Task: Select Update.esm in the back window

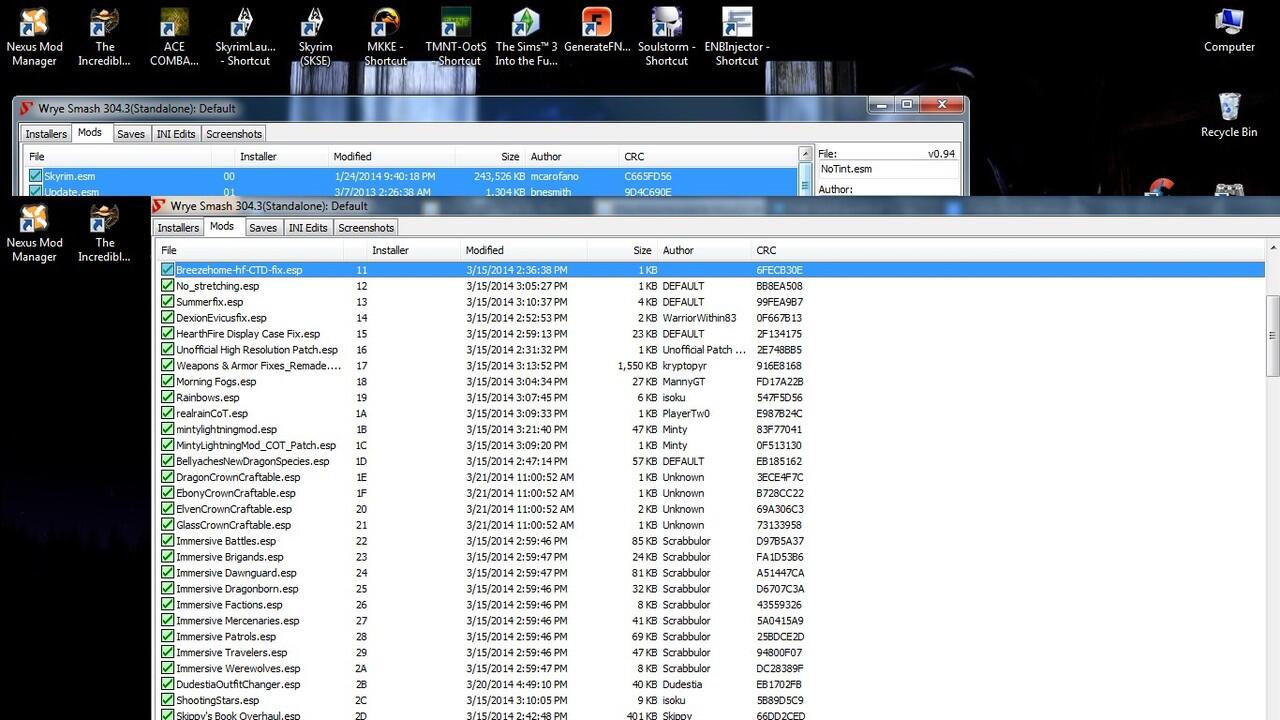Action: [411, 191]
